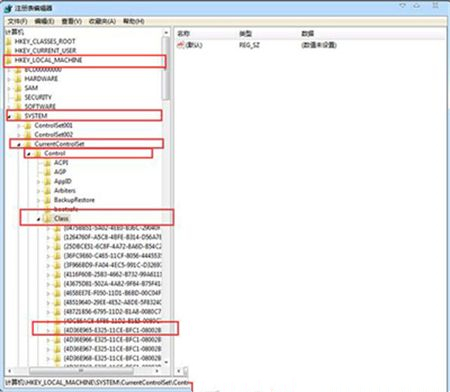Expand the SAM key
This screenshot has width=450, height=392.
(x=9, y=88)
